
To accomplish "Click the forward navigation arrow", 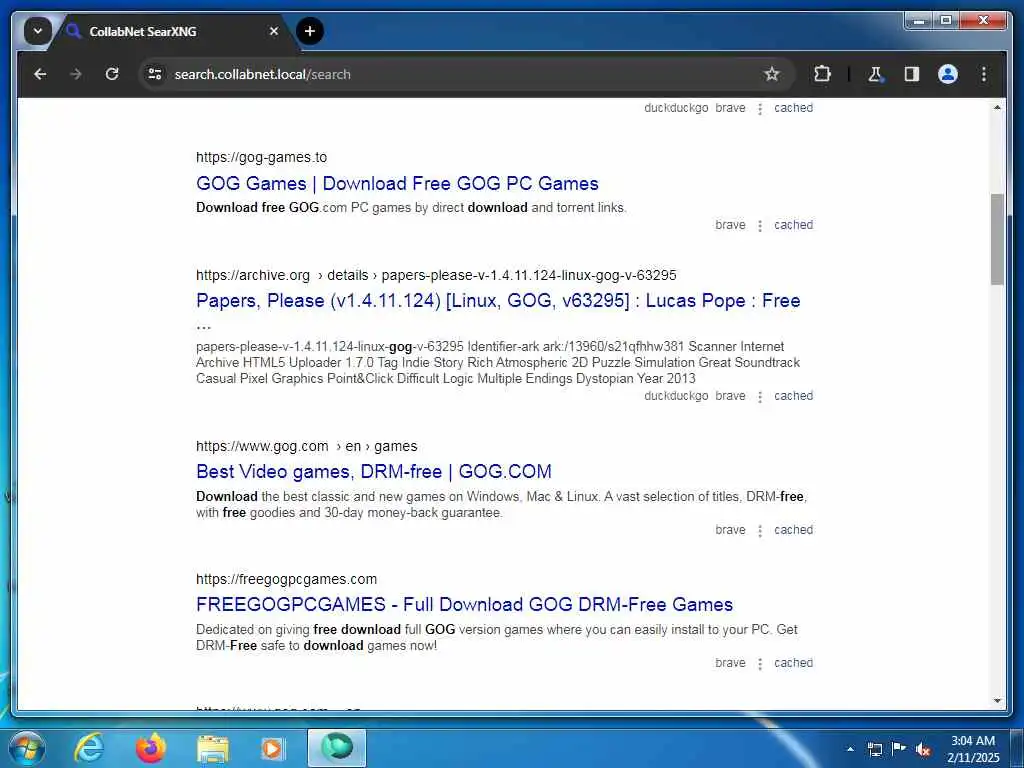I will click(76, 74).
